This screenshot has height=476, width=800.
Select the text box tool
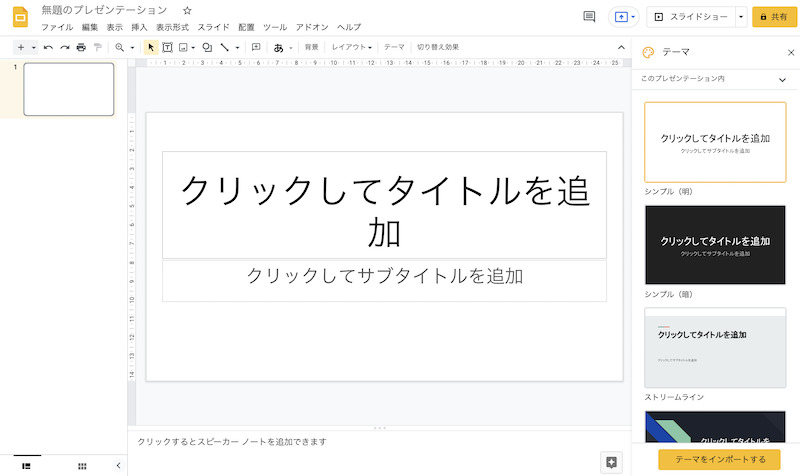click(167, 47)
